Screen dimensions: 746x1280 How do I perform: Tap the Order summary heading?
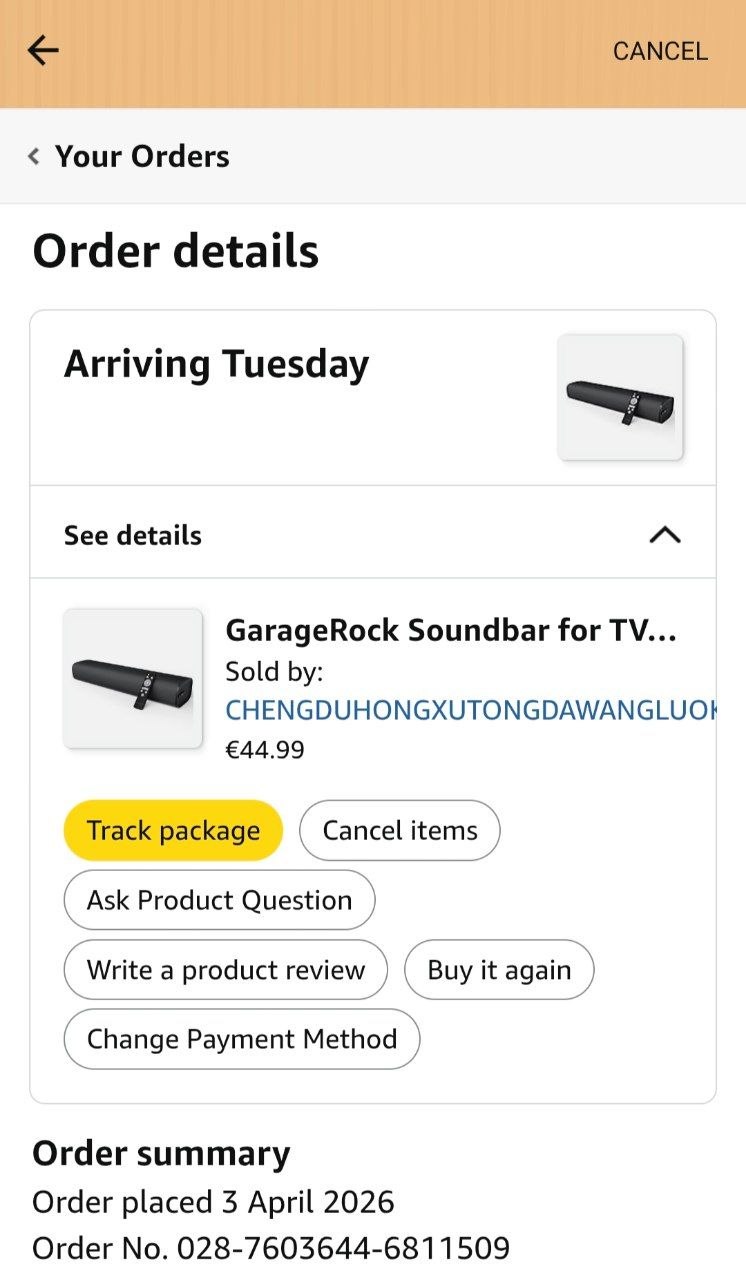click(x=161, y=1154)
